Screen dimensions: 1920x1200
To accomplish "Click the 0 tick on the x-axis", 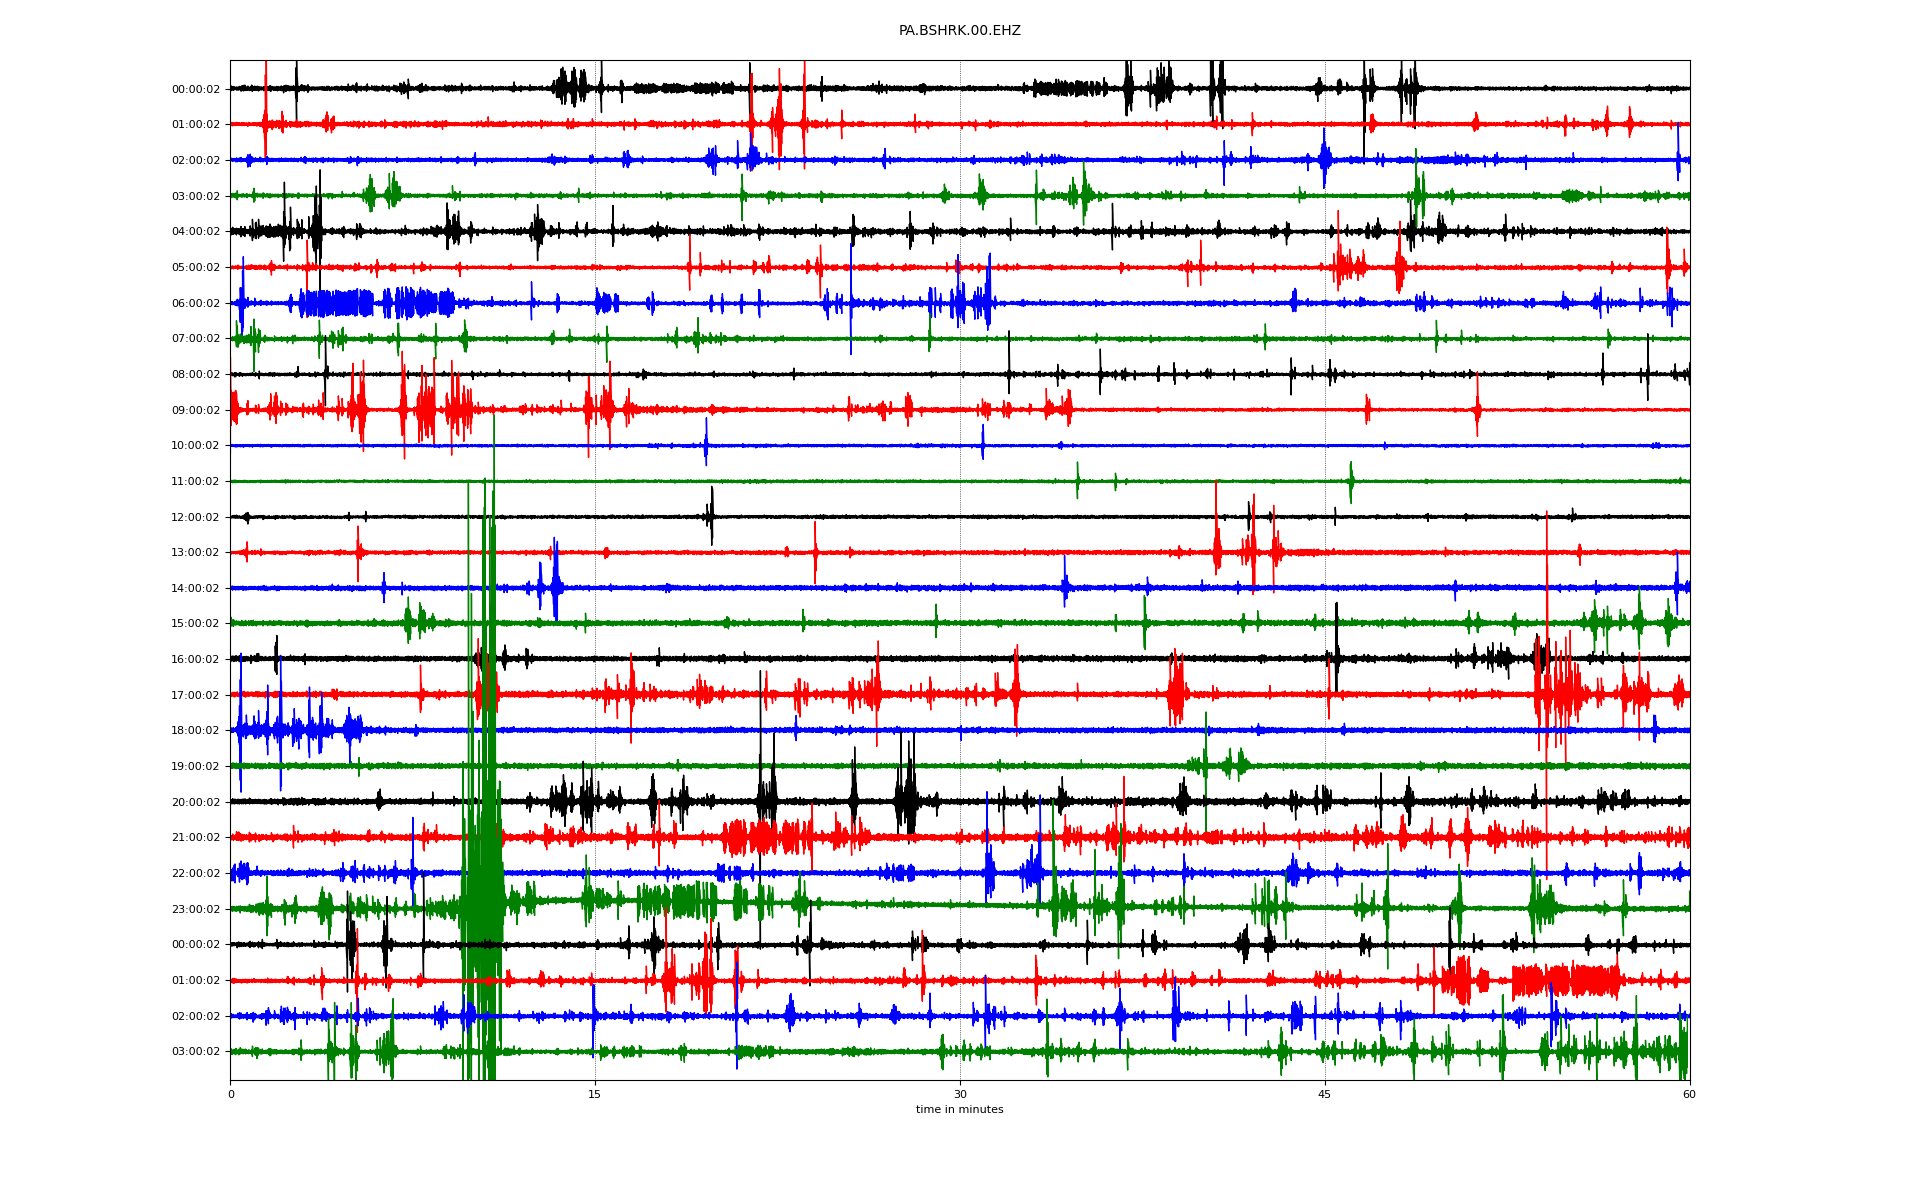I will 231,1094.
